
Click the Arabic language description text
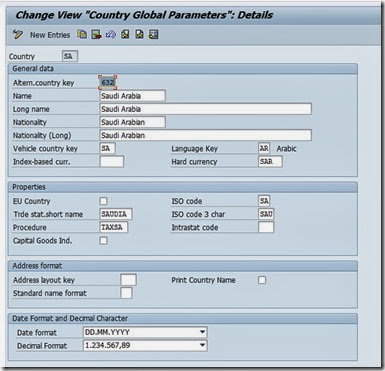286,149
